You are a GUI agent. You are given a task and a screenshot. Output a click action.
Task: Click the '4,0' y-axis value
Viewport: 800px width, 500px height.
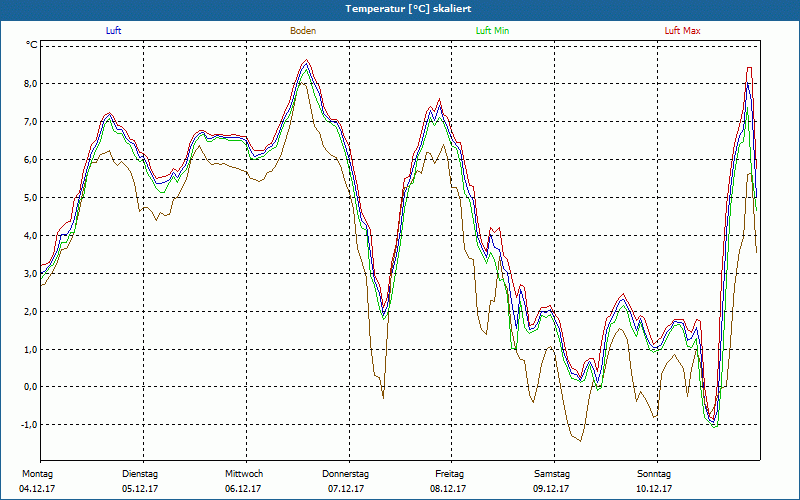30,236
